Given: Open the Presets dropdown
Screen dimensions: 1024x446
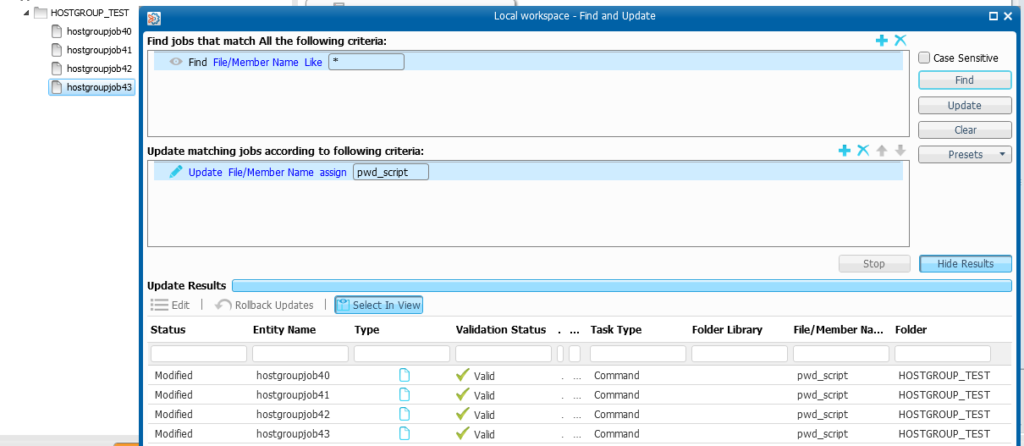Looking at the screenshot, I should (x=965, y=155).
